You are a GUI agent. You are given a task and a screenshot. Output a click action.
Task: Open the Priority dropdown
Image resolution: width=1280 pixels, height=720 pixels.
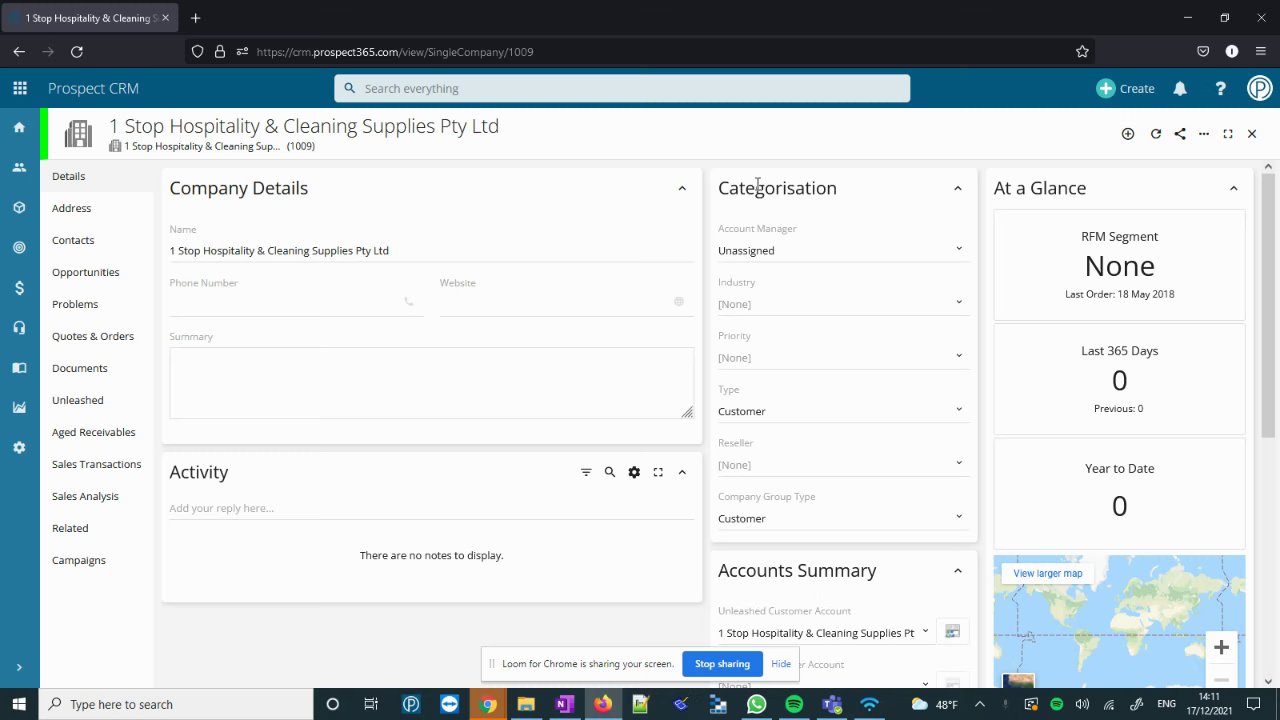[842, 357]
